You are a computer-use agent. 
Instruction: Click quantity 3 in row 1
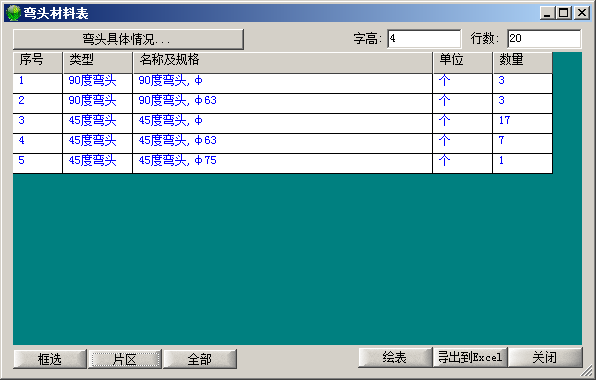[x=523, y=83]
